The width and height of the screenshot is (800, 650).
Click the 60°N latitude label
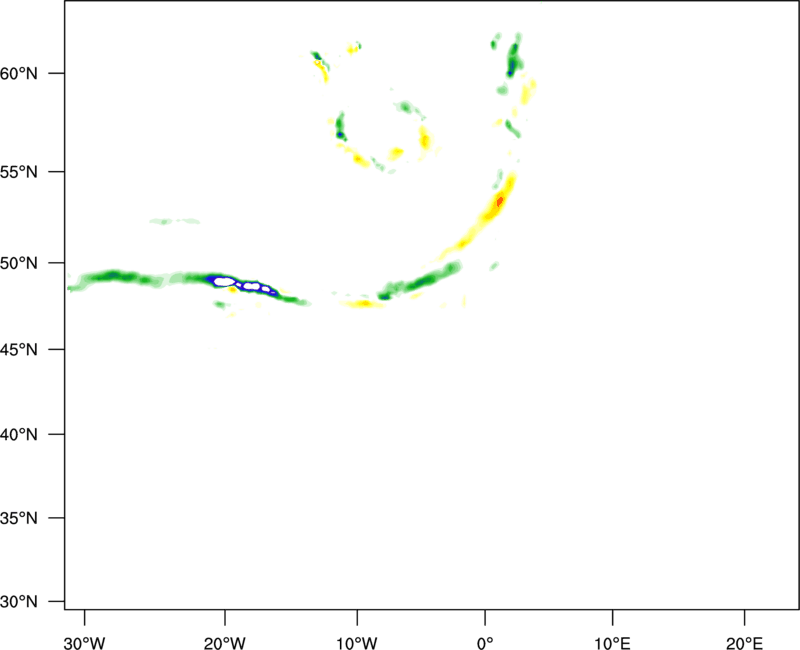point(19,74)
